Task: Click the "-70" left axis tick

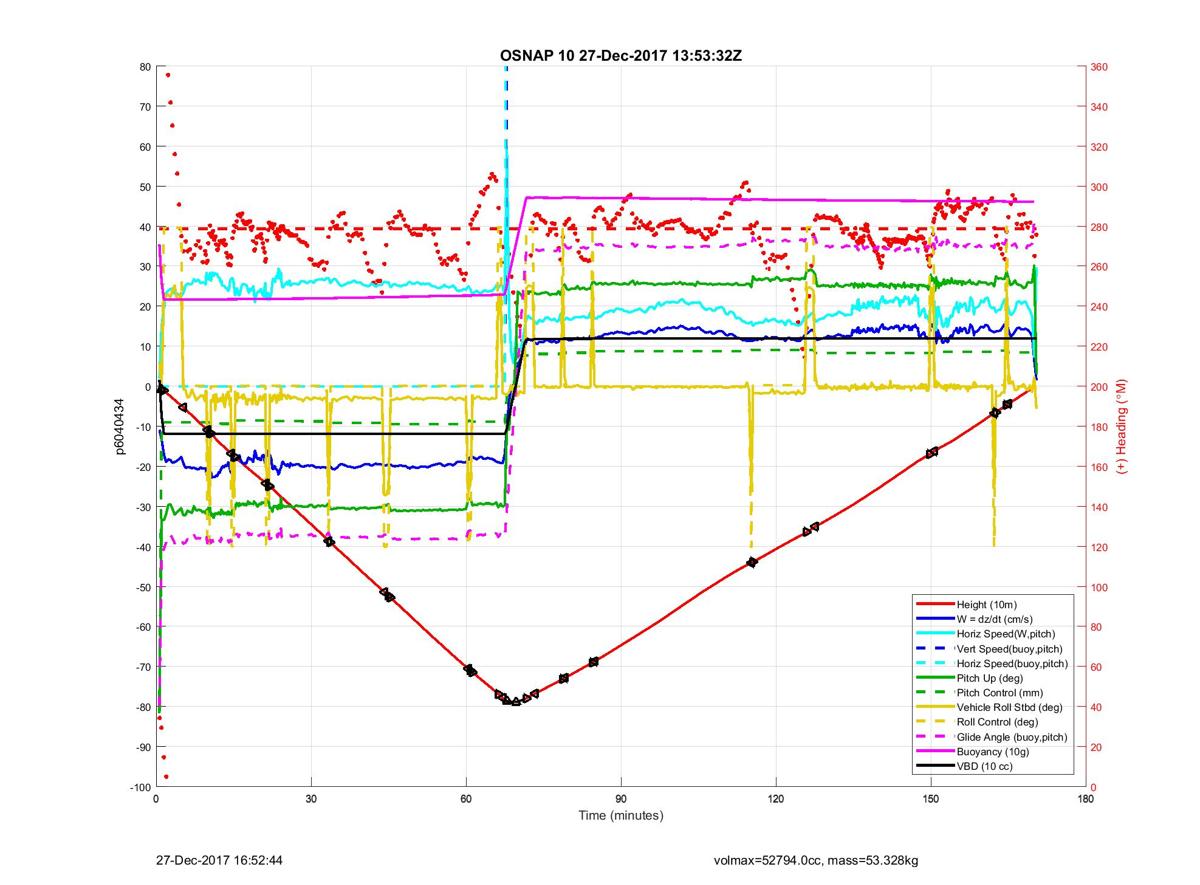Action: tap(143, 667)
